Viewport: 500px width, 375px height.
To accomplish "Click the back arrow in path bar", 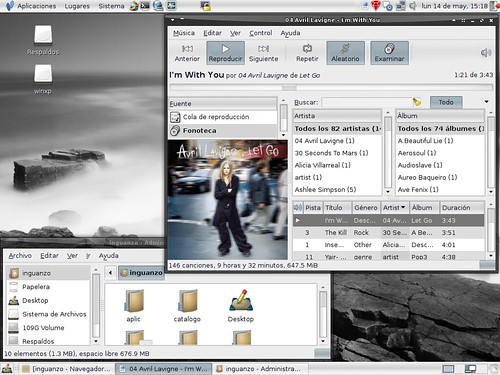I will point(110,273).
